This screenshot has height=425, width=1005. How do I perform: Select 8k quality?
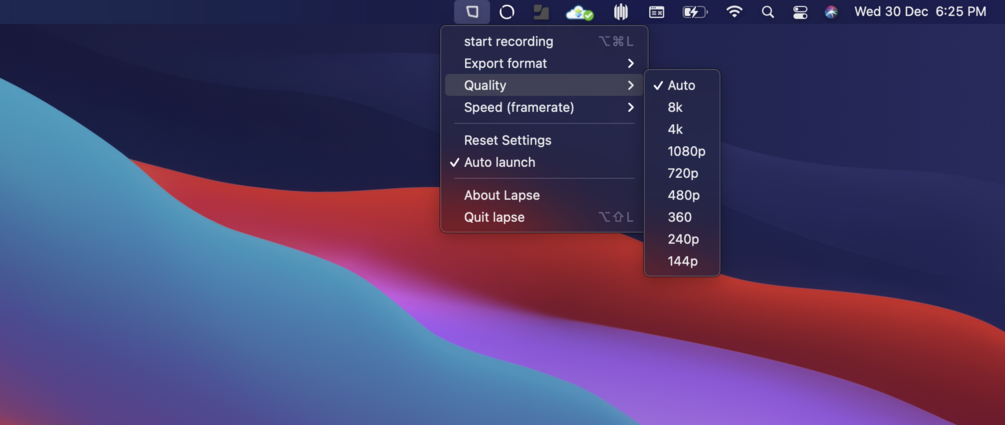coord(682,107)
